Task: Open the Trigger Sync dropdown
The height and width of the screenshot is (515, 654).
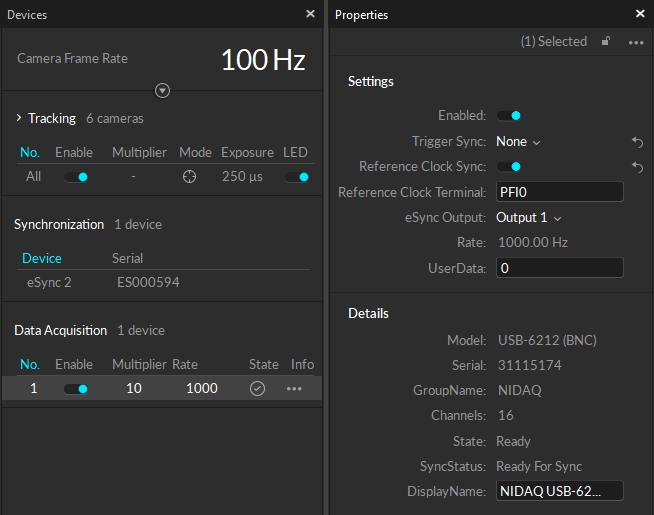Action: (518, 142)
